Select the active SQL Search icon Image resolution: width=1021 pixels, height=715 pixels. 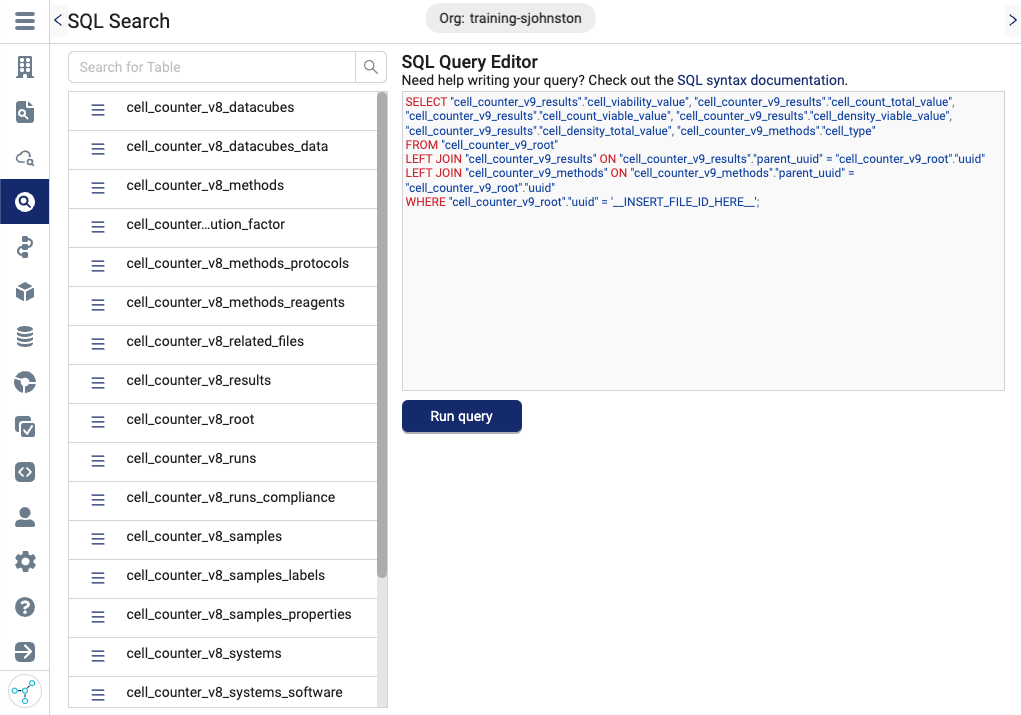coord(25,201)
